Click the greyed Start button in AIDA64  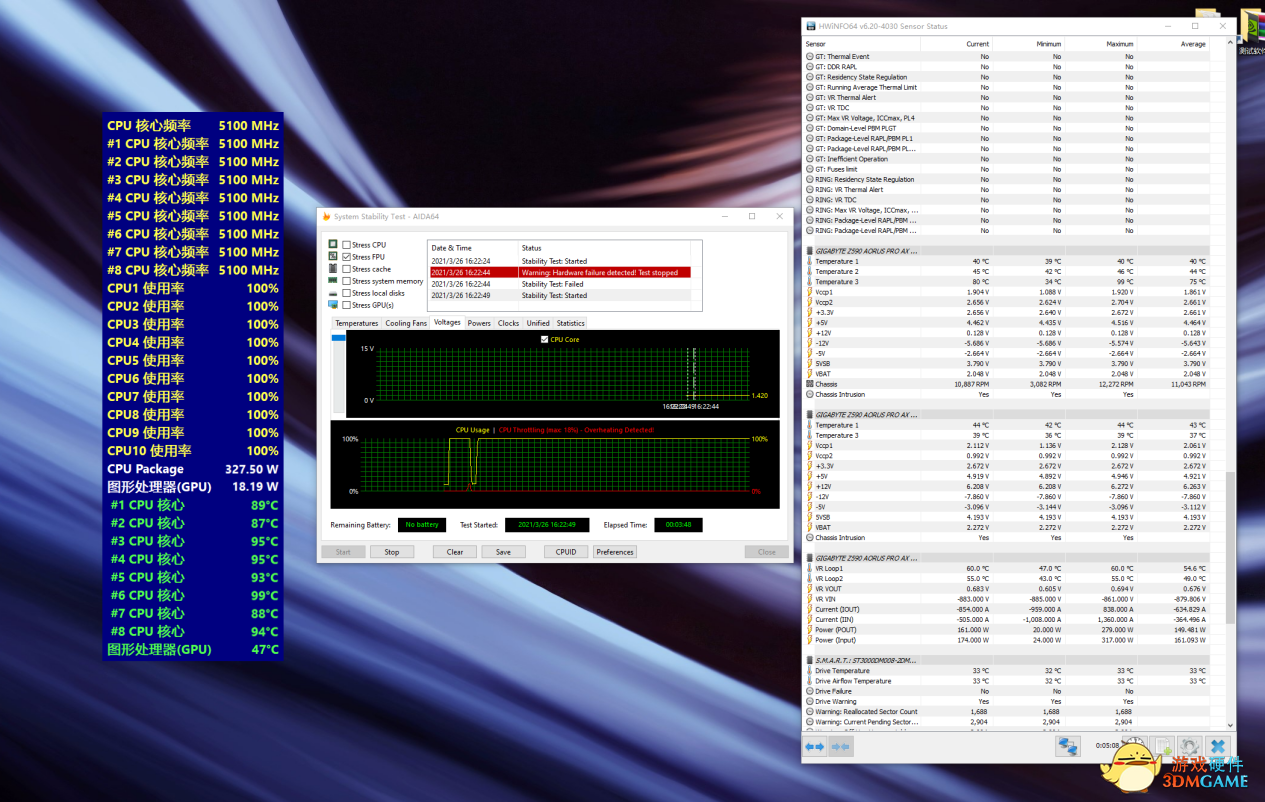click(343, 552)
